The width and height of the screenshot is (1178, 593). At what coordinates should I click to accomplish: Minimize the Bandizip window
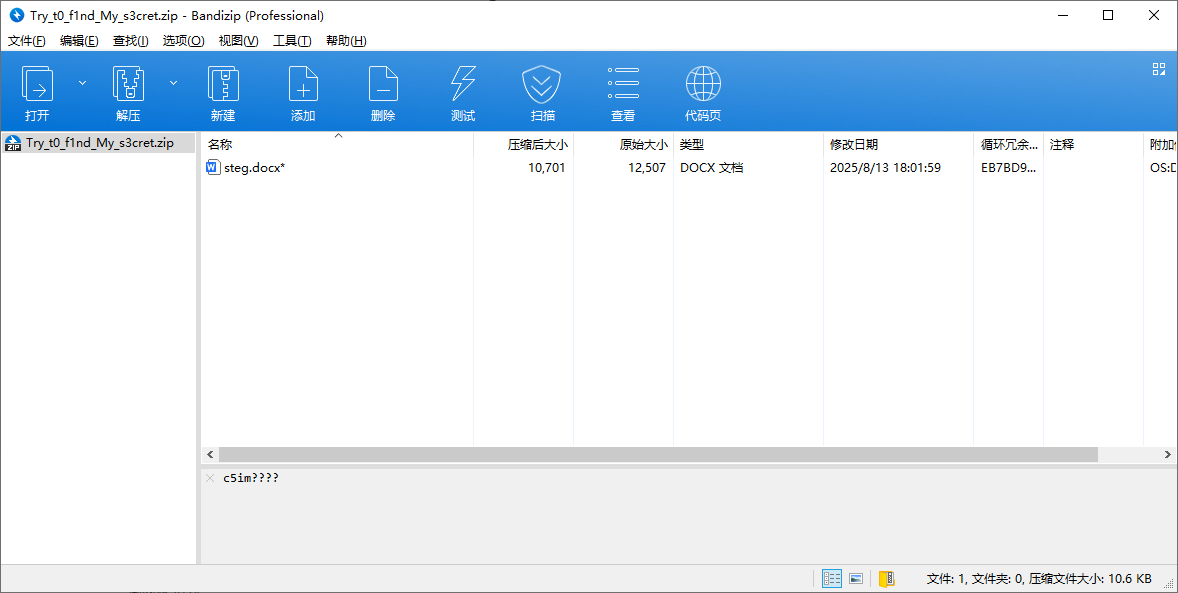coord(1062,15)
